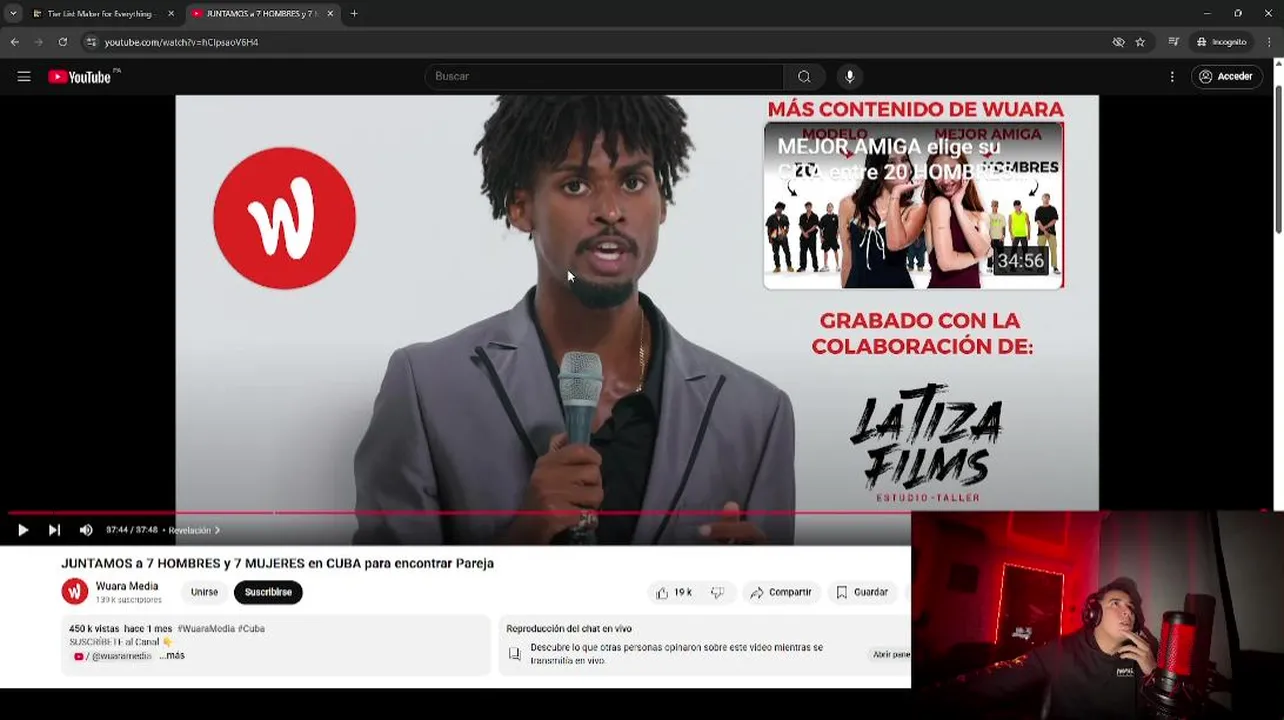Close the Tier List Maker tab
The height and width of the screenshot is (720, 1284).
(x=171, y=14)
